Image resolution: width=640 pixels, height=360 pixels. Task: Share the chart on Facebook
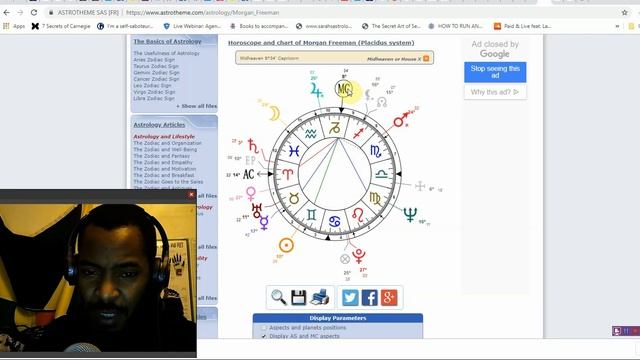tap(369, 298)
